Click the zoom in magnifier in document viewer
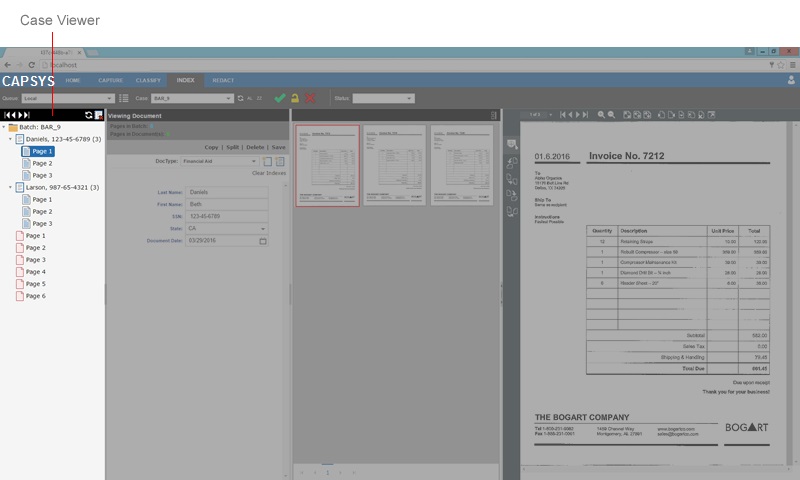Screen dimensions: 800x480 coord(601,116)
